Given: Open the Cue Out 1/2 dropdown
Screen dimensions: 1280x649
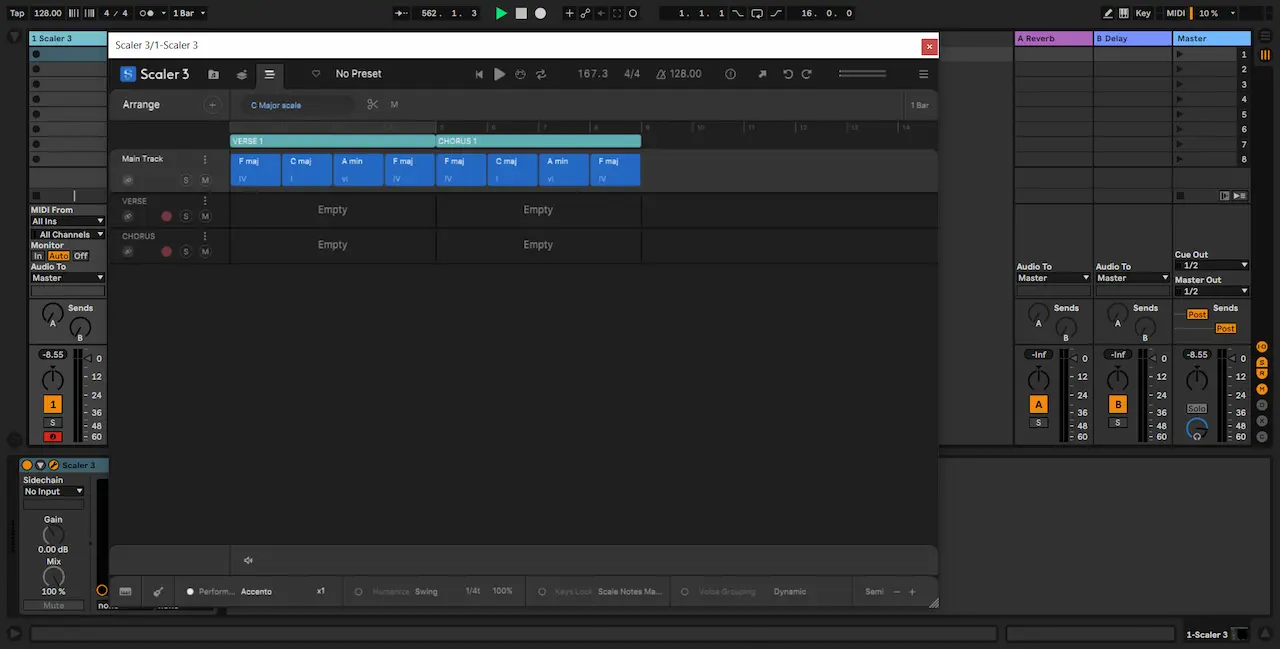Looking at the screenshot, I should click(x=1212, y=265).
